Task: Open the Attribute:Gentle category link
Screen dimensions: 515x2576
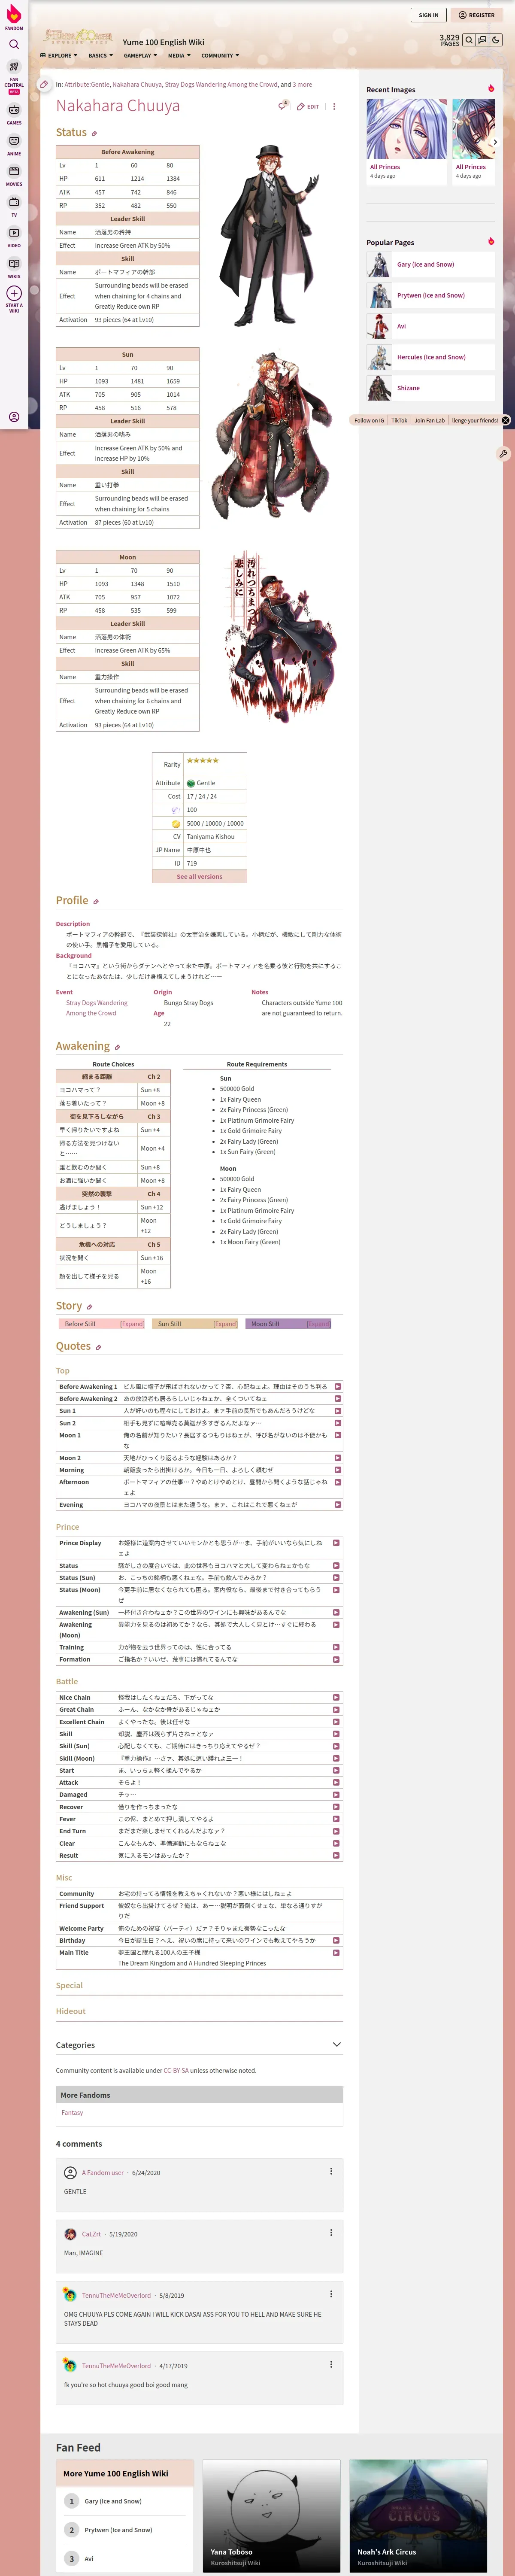Action: pos(87,85)
